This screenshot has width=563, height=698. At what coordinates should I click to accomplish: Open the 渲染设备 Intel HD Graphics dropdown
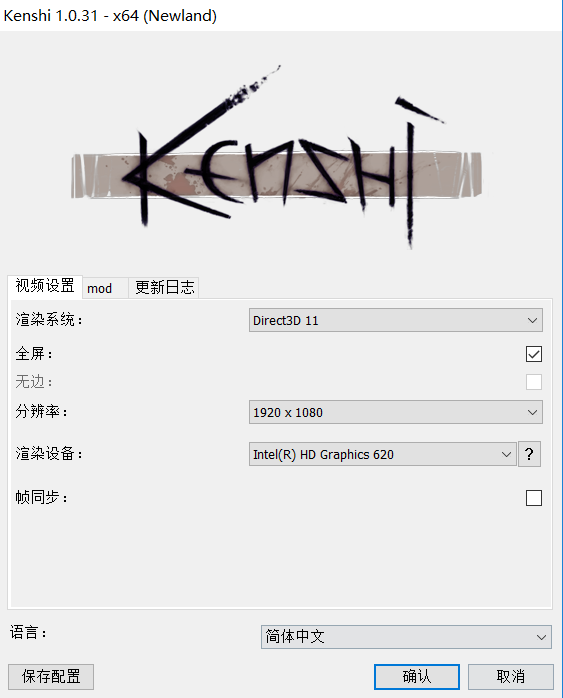383,454
